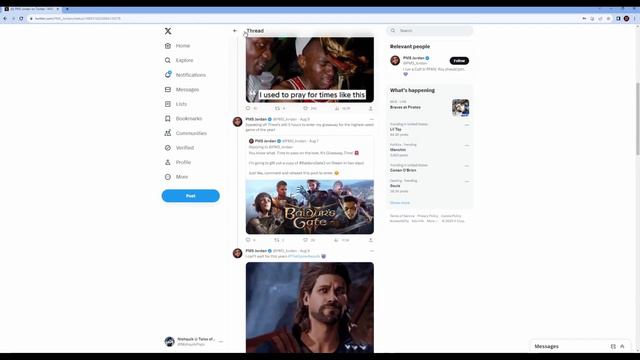Click browser reload button
Screen dimensions: 640x360
[x=21, y=18]
